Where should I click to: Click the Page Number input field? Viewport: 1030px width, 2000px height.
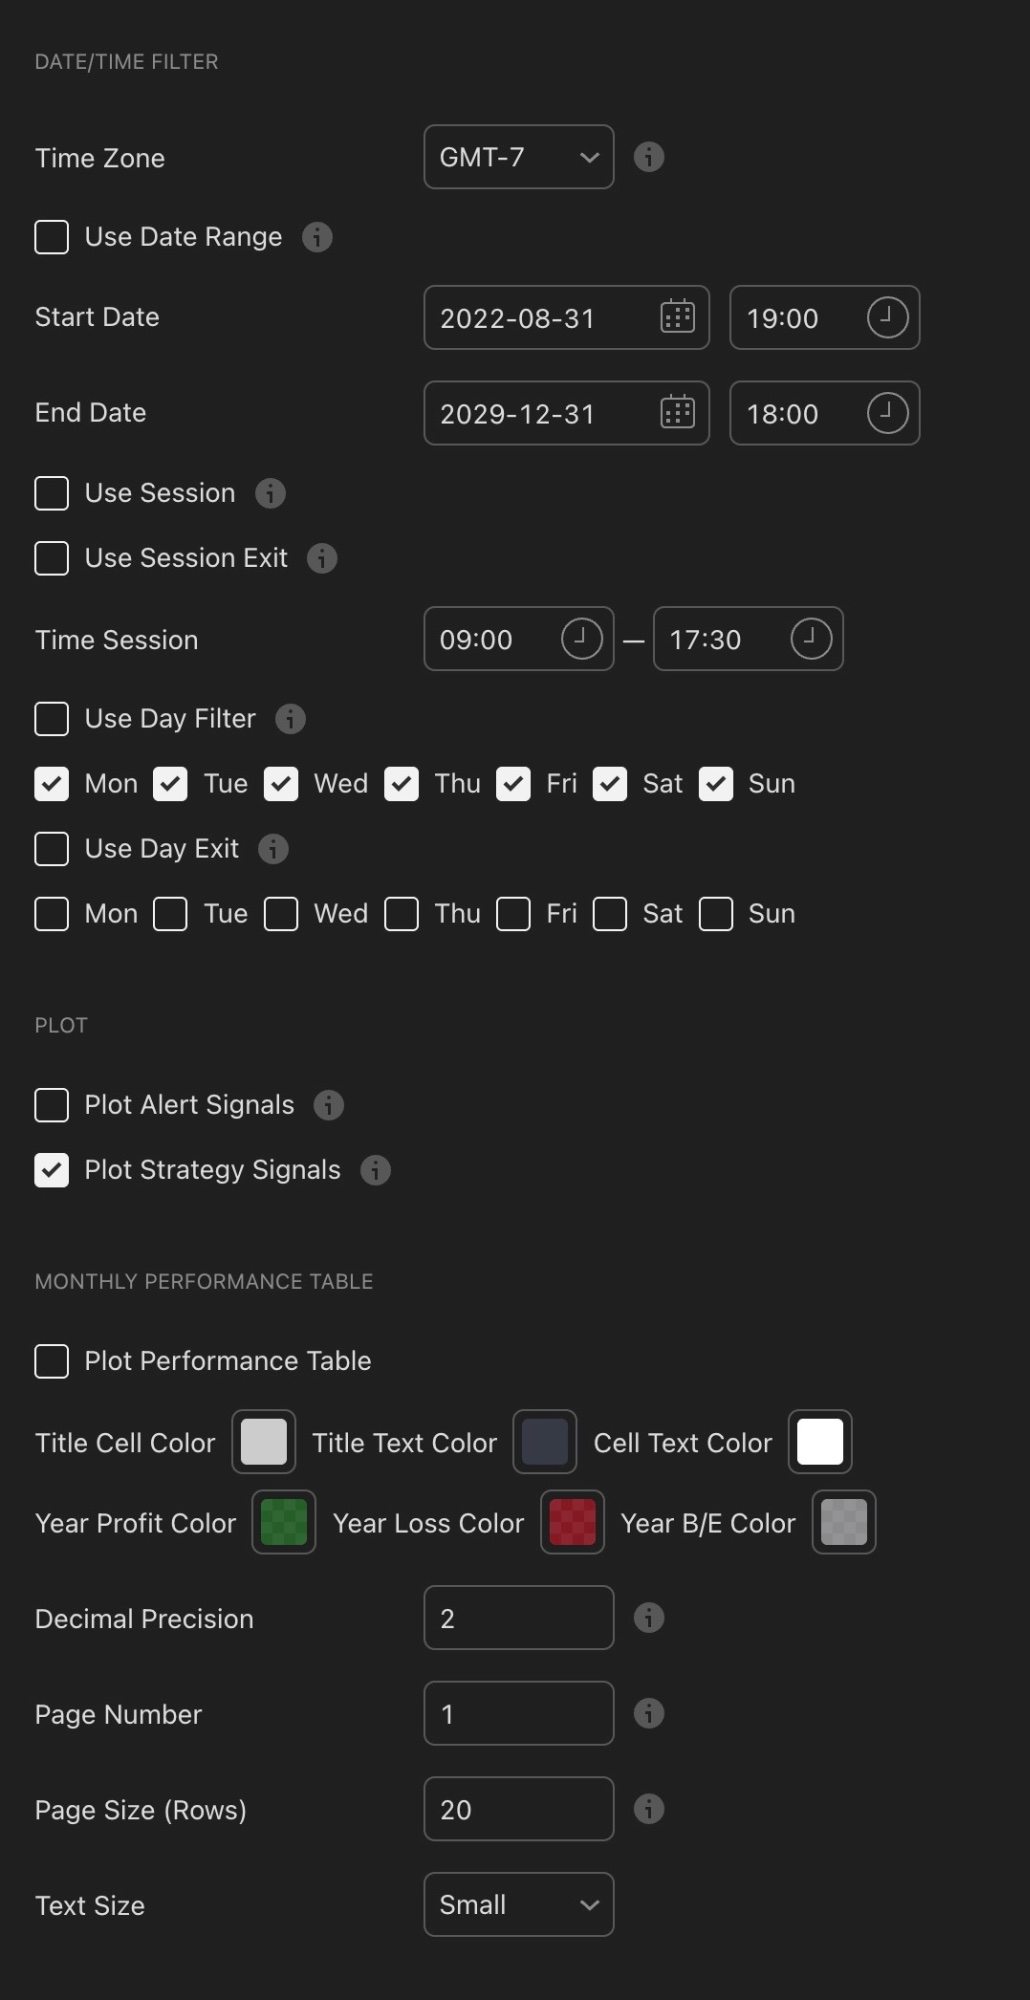coord(518,1713)
